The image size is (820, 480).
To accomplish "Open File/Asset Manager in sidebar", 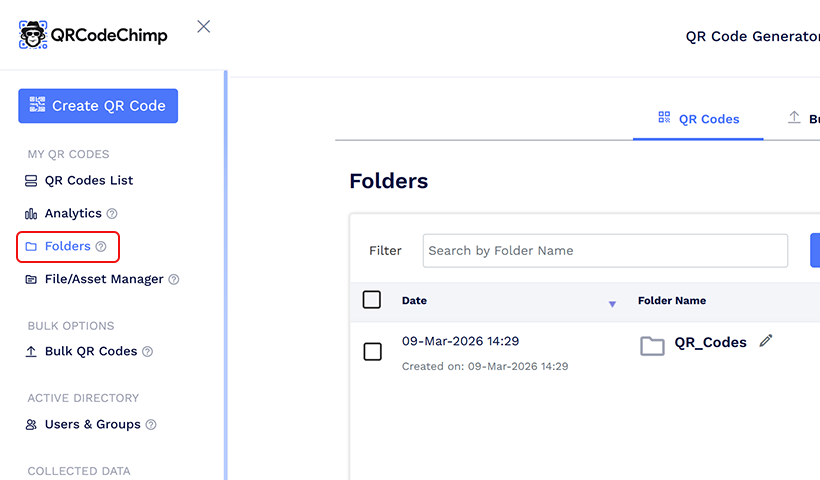I will coord(103,279).
